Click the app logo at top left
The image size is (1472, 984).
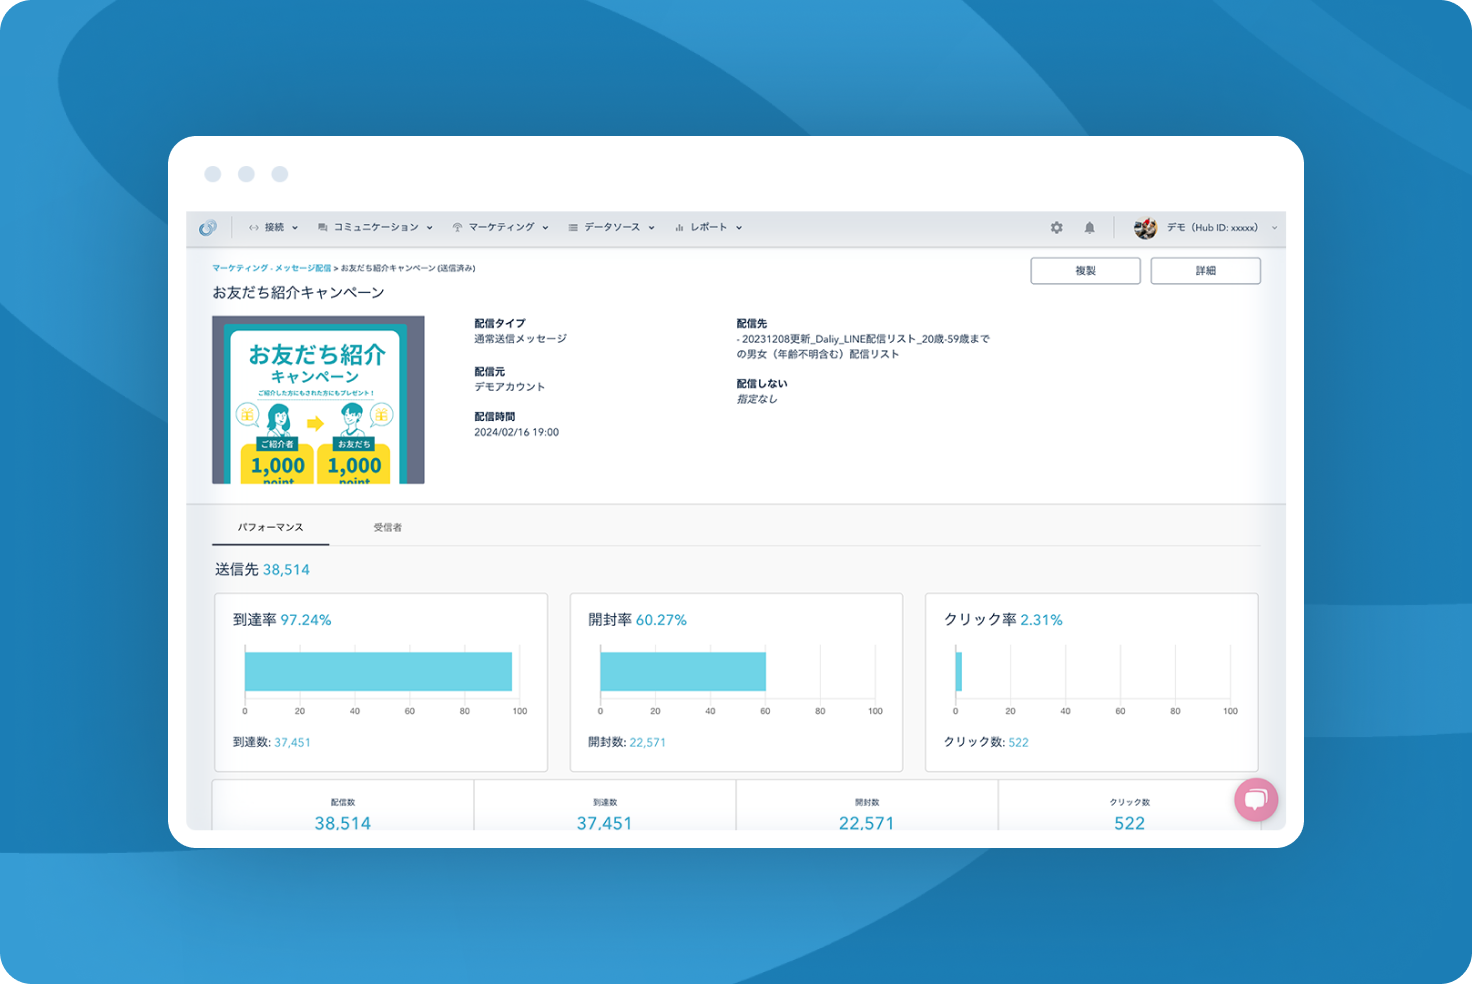[207, 227]
